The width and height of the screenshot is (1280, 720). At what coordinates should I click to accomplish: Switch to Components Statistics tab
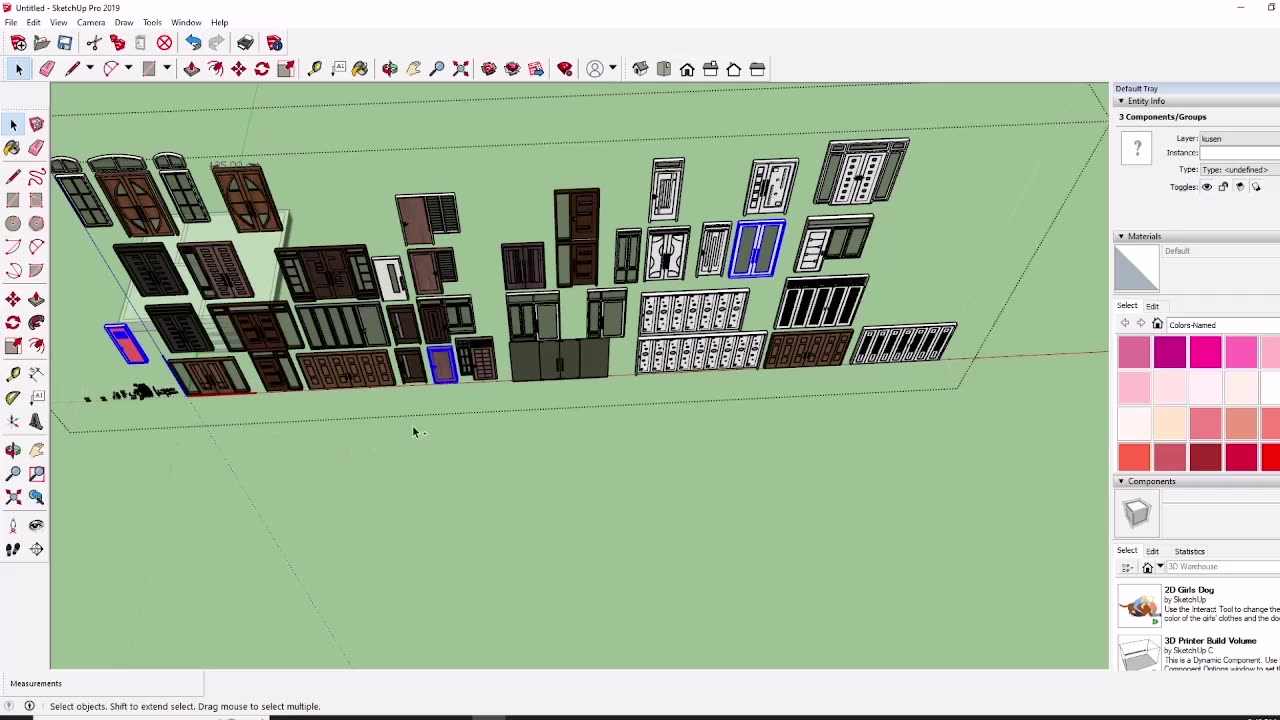tap(1189, 551)
